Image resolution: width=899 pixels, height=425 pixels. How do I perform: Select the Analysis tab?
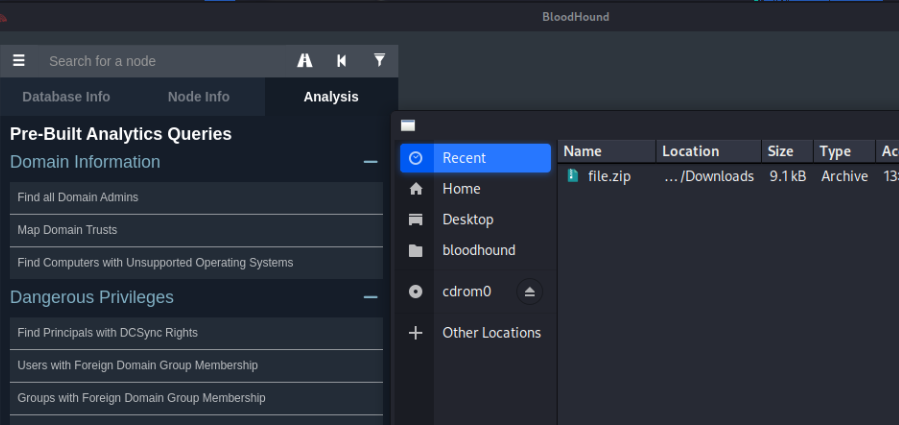(x=331, y=97)
